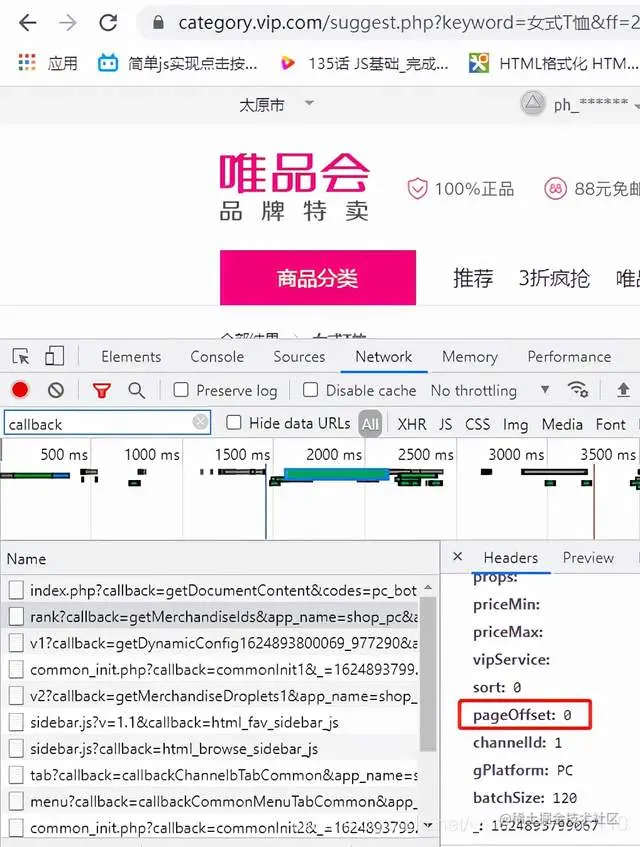Select the 推荐 navigation item

(x=473, y=278)
